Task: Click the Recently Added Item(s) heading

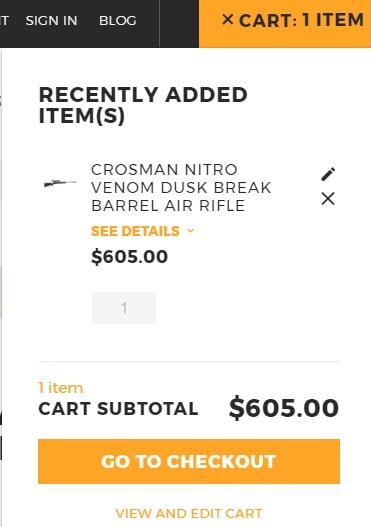Action: (x=143, y=105)
